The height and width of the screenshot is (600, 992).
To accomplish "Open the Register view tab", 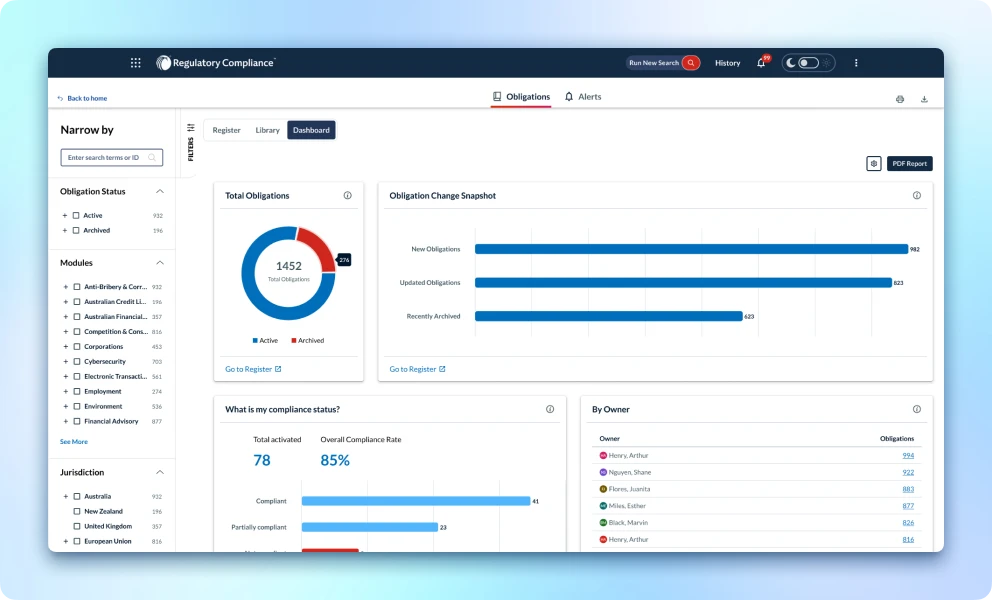I will 226,130.
